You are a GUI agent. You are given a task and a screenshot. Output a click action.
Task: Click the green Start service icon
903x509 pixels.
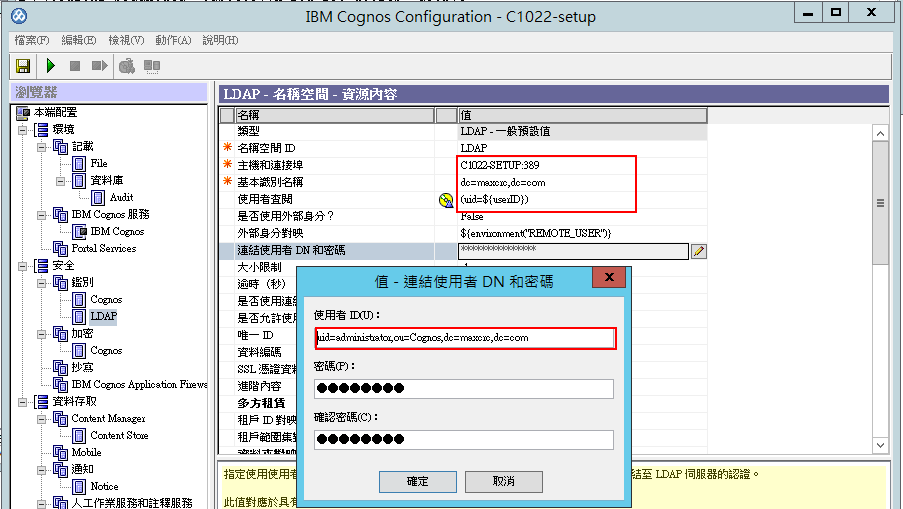pyautogui.click(x=51, y=66)
